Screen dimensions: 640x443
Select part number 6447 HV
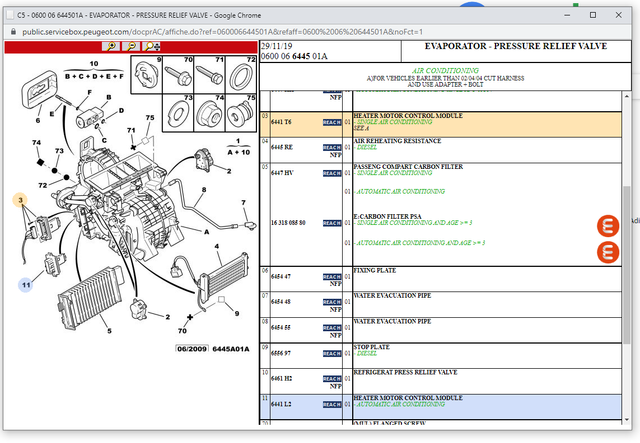(x=282, y=173)
